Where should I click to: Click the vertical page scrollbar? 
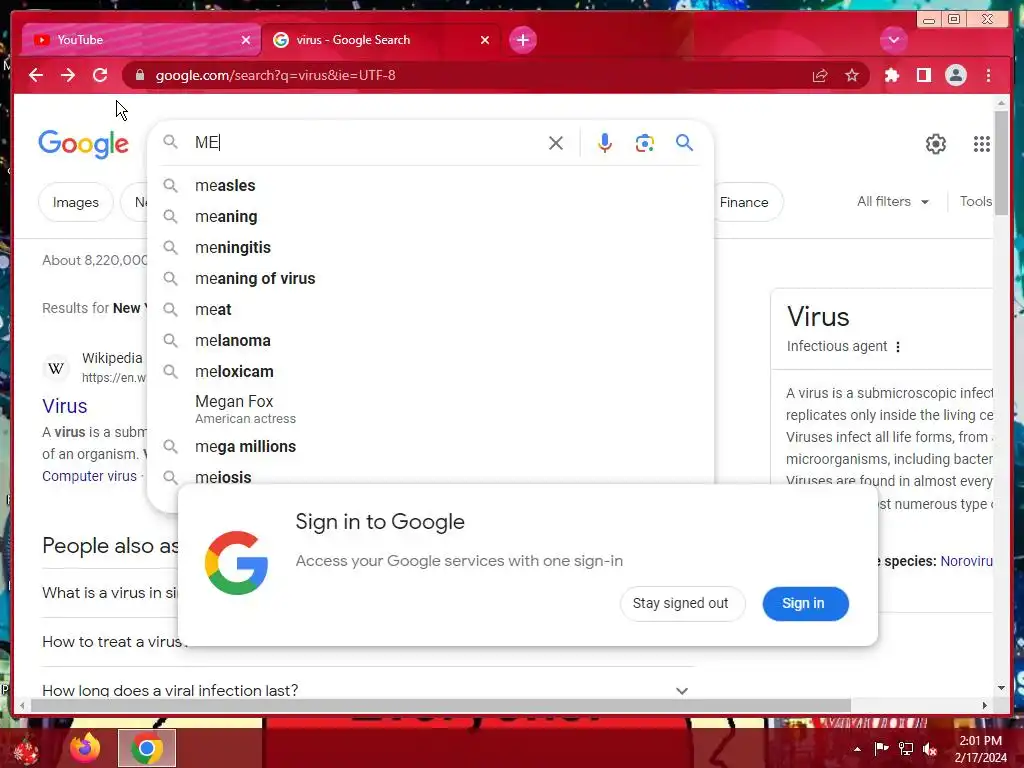pyautogui.click(x=1001, y=163)
